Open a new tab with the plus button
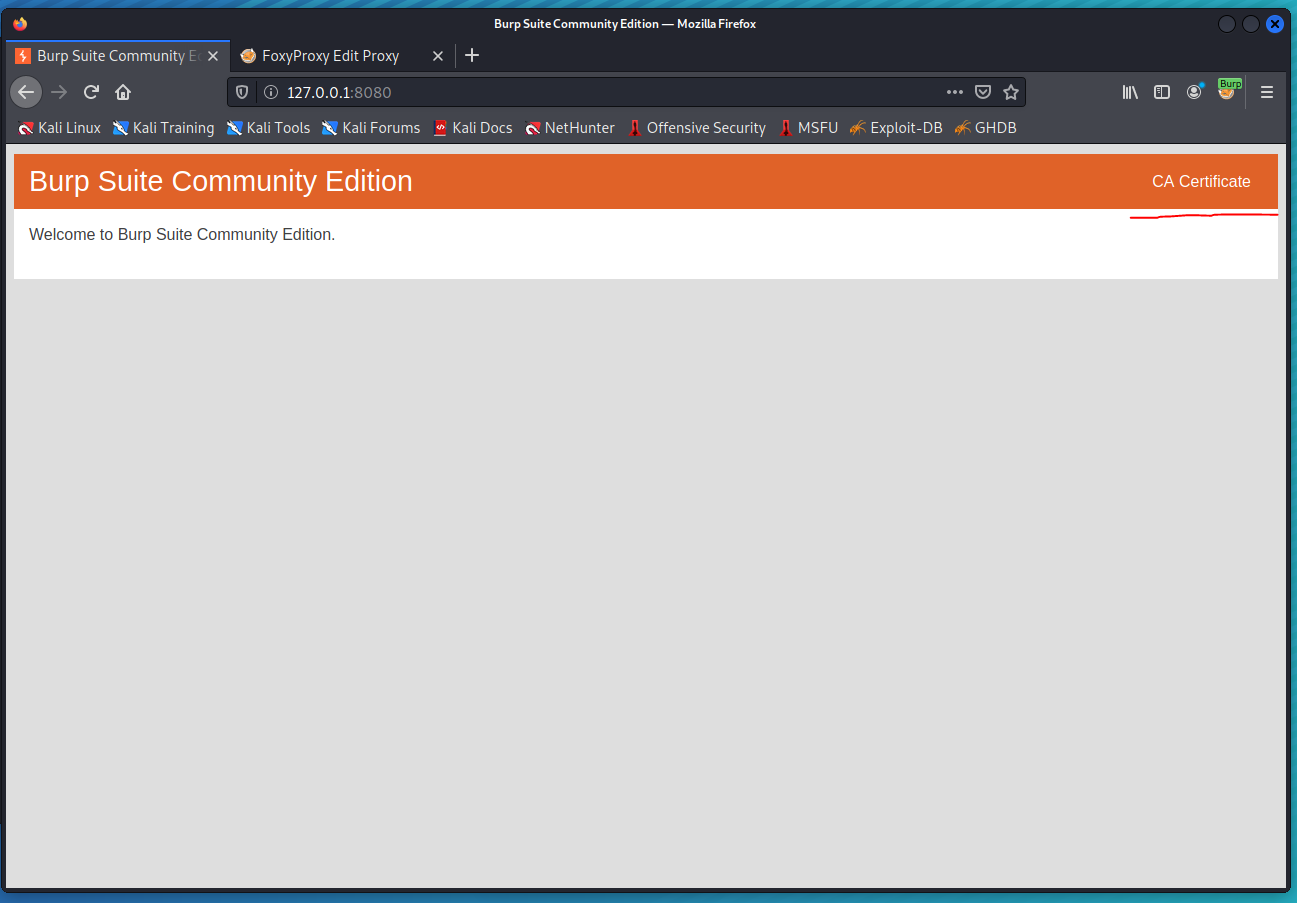The image size is (1297, 903). pos(471,55)
